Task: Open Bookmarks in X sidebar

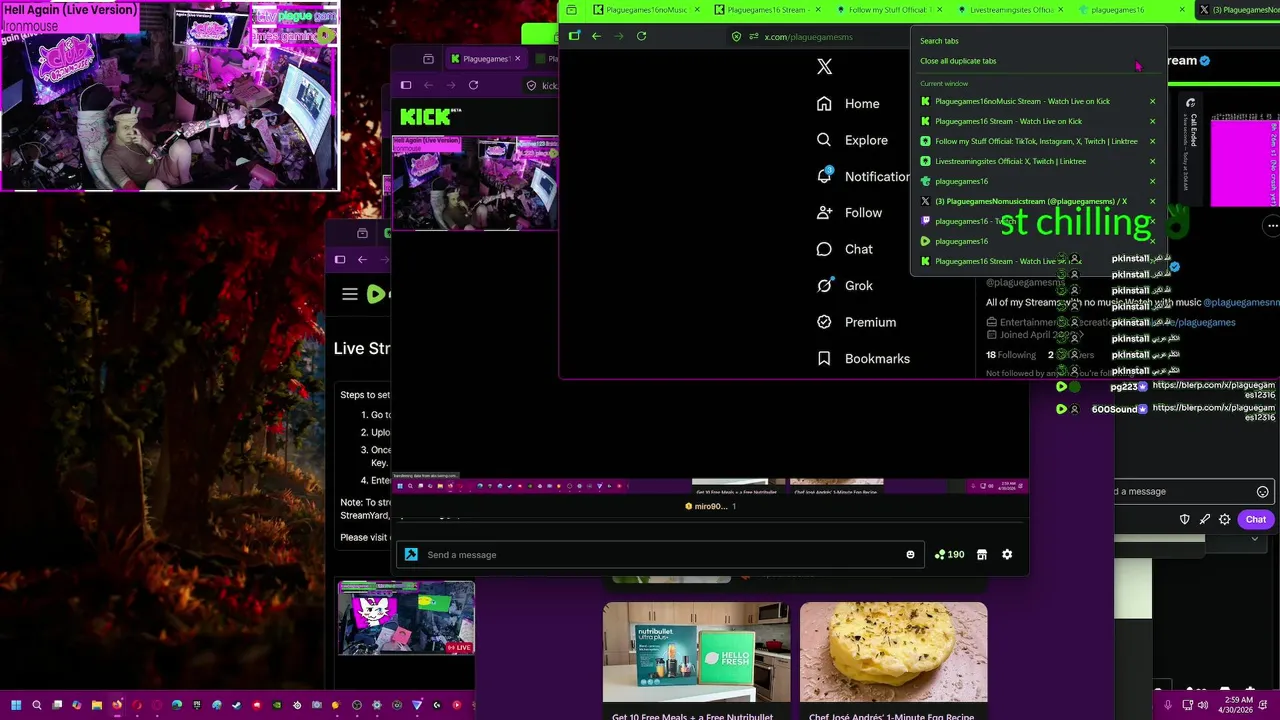Action: click(x=862, y=358)
